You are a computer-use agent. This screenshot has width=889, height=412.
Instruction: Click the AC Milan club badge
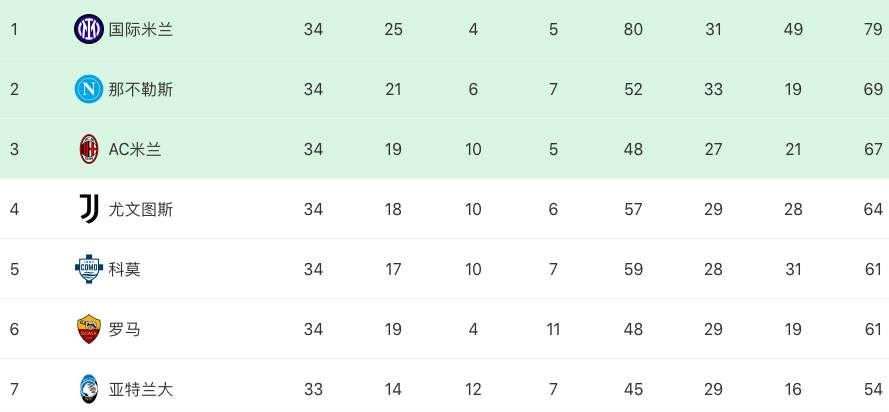[89, 150]
